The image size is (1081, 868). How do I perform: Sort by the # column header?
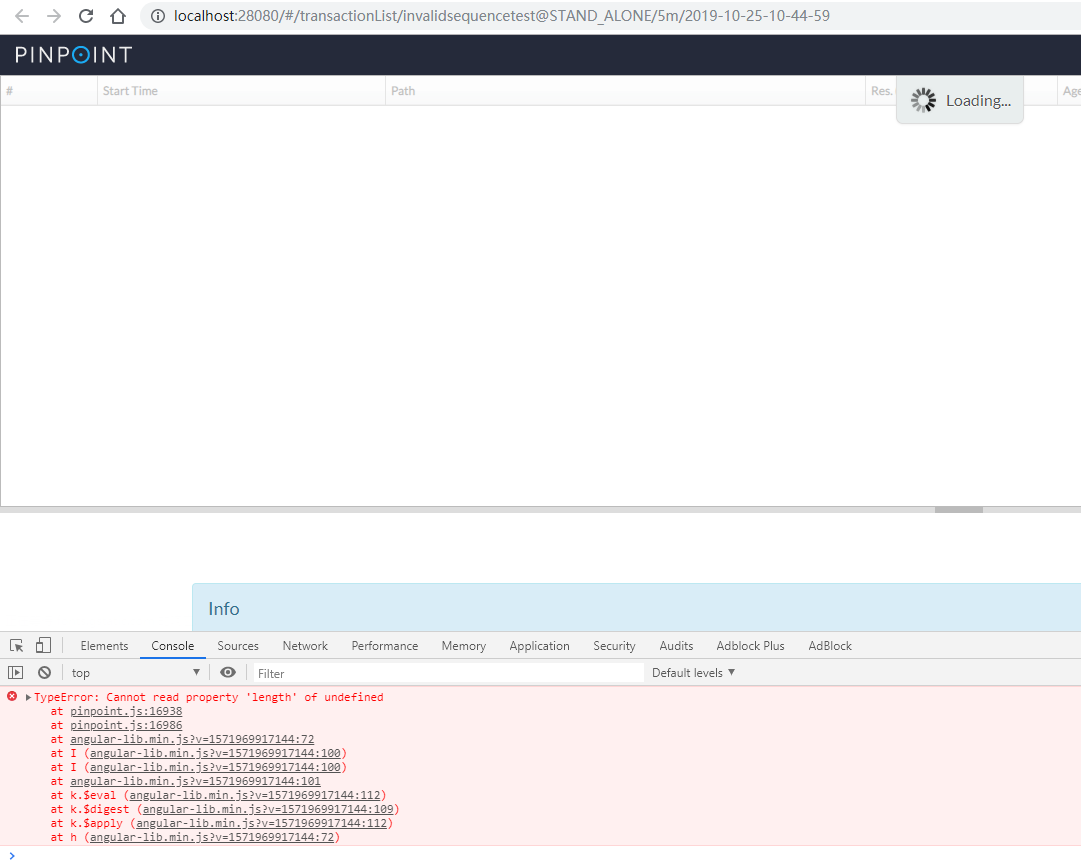coord(49,91)
